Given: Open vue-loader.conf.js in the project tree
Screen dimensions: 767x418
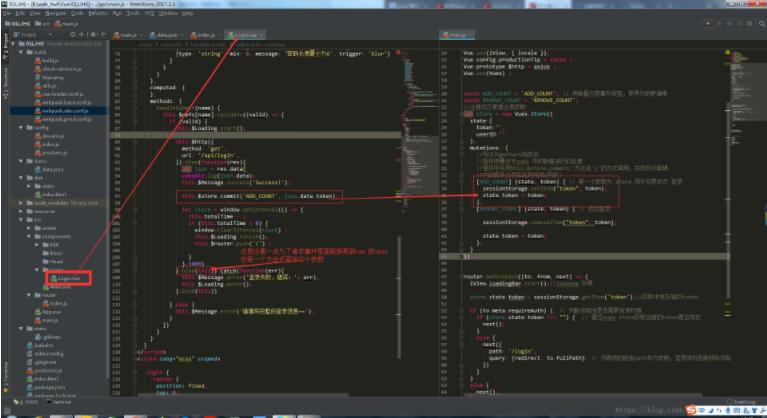Looking at the screenshot, I should click(59, 94).
